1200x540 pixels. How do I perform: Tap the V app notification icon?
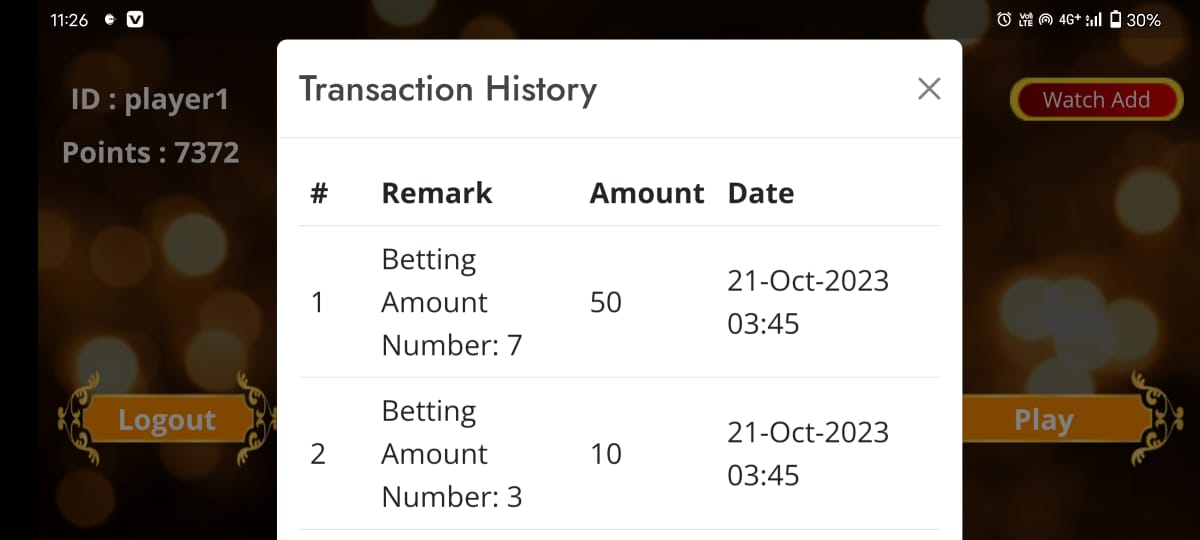pos(135,20)
